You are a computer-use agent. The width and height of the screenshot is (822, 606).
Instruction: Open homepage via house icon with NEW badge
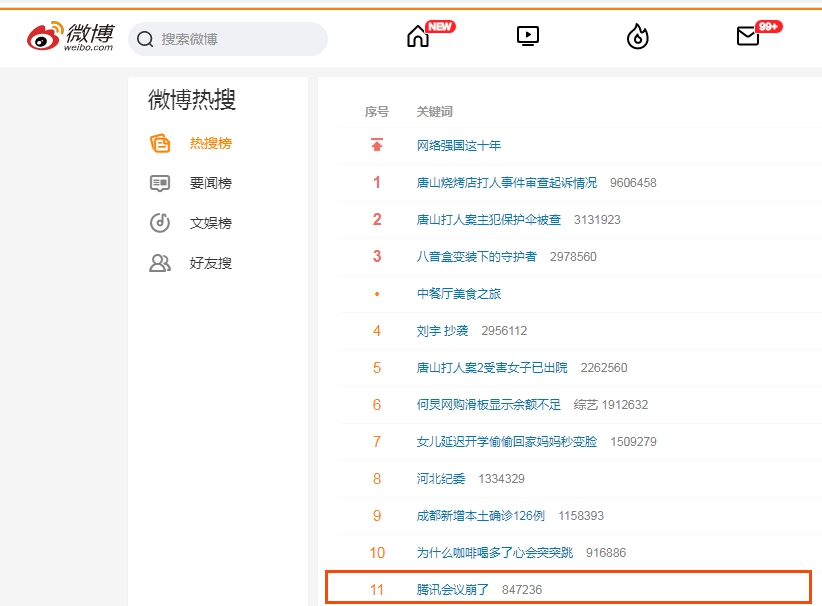tap(418, 40)
